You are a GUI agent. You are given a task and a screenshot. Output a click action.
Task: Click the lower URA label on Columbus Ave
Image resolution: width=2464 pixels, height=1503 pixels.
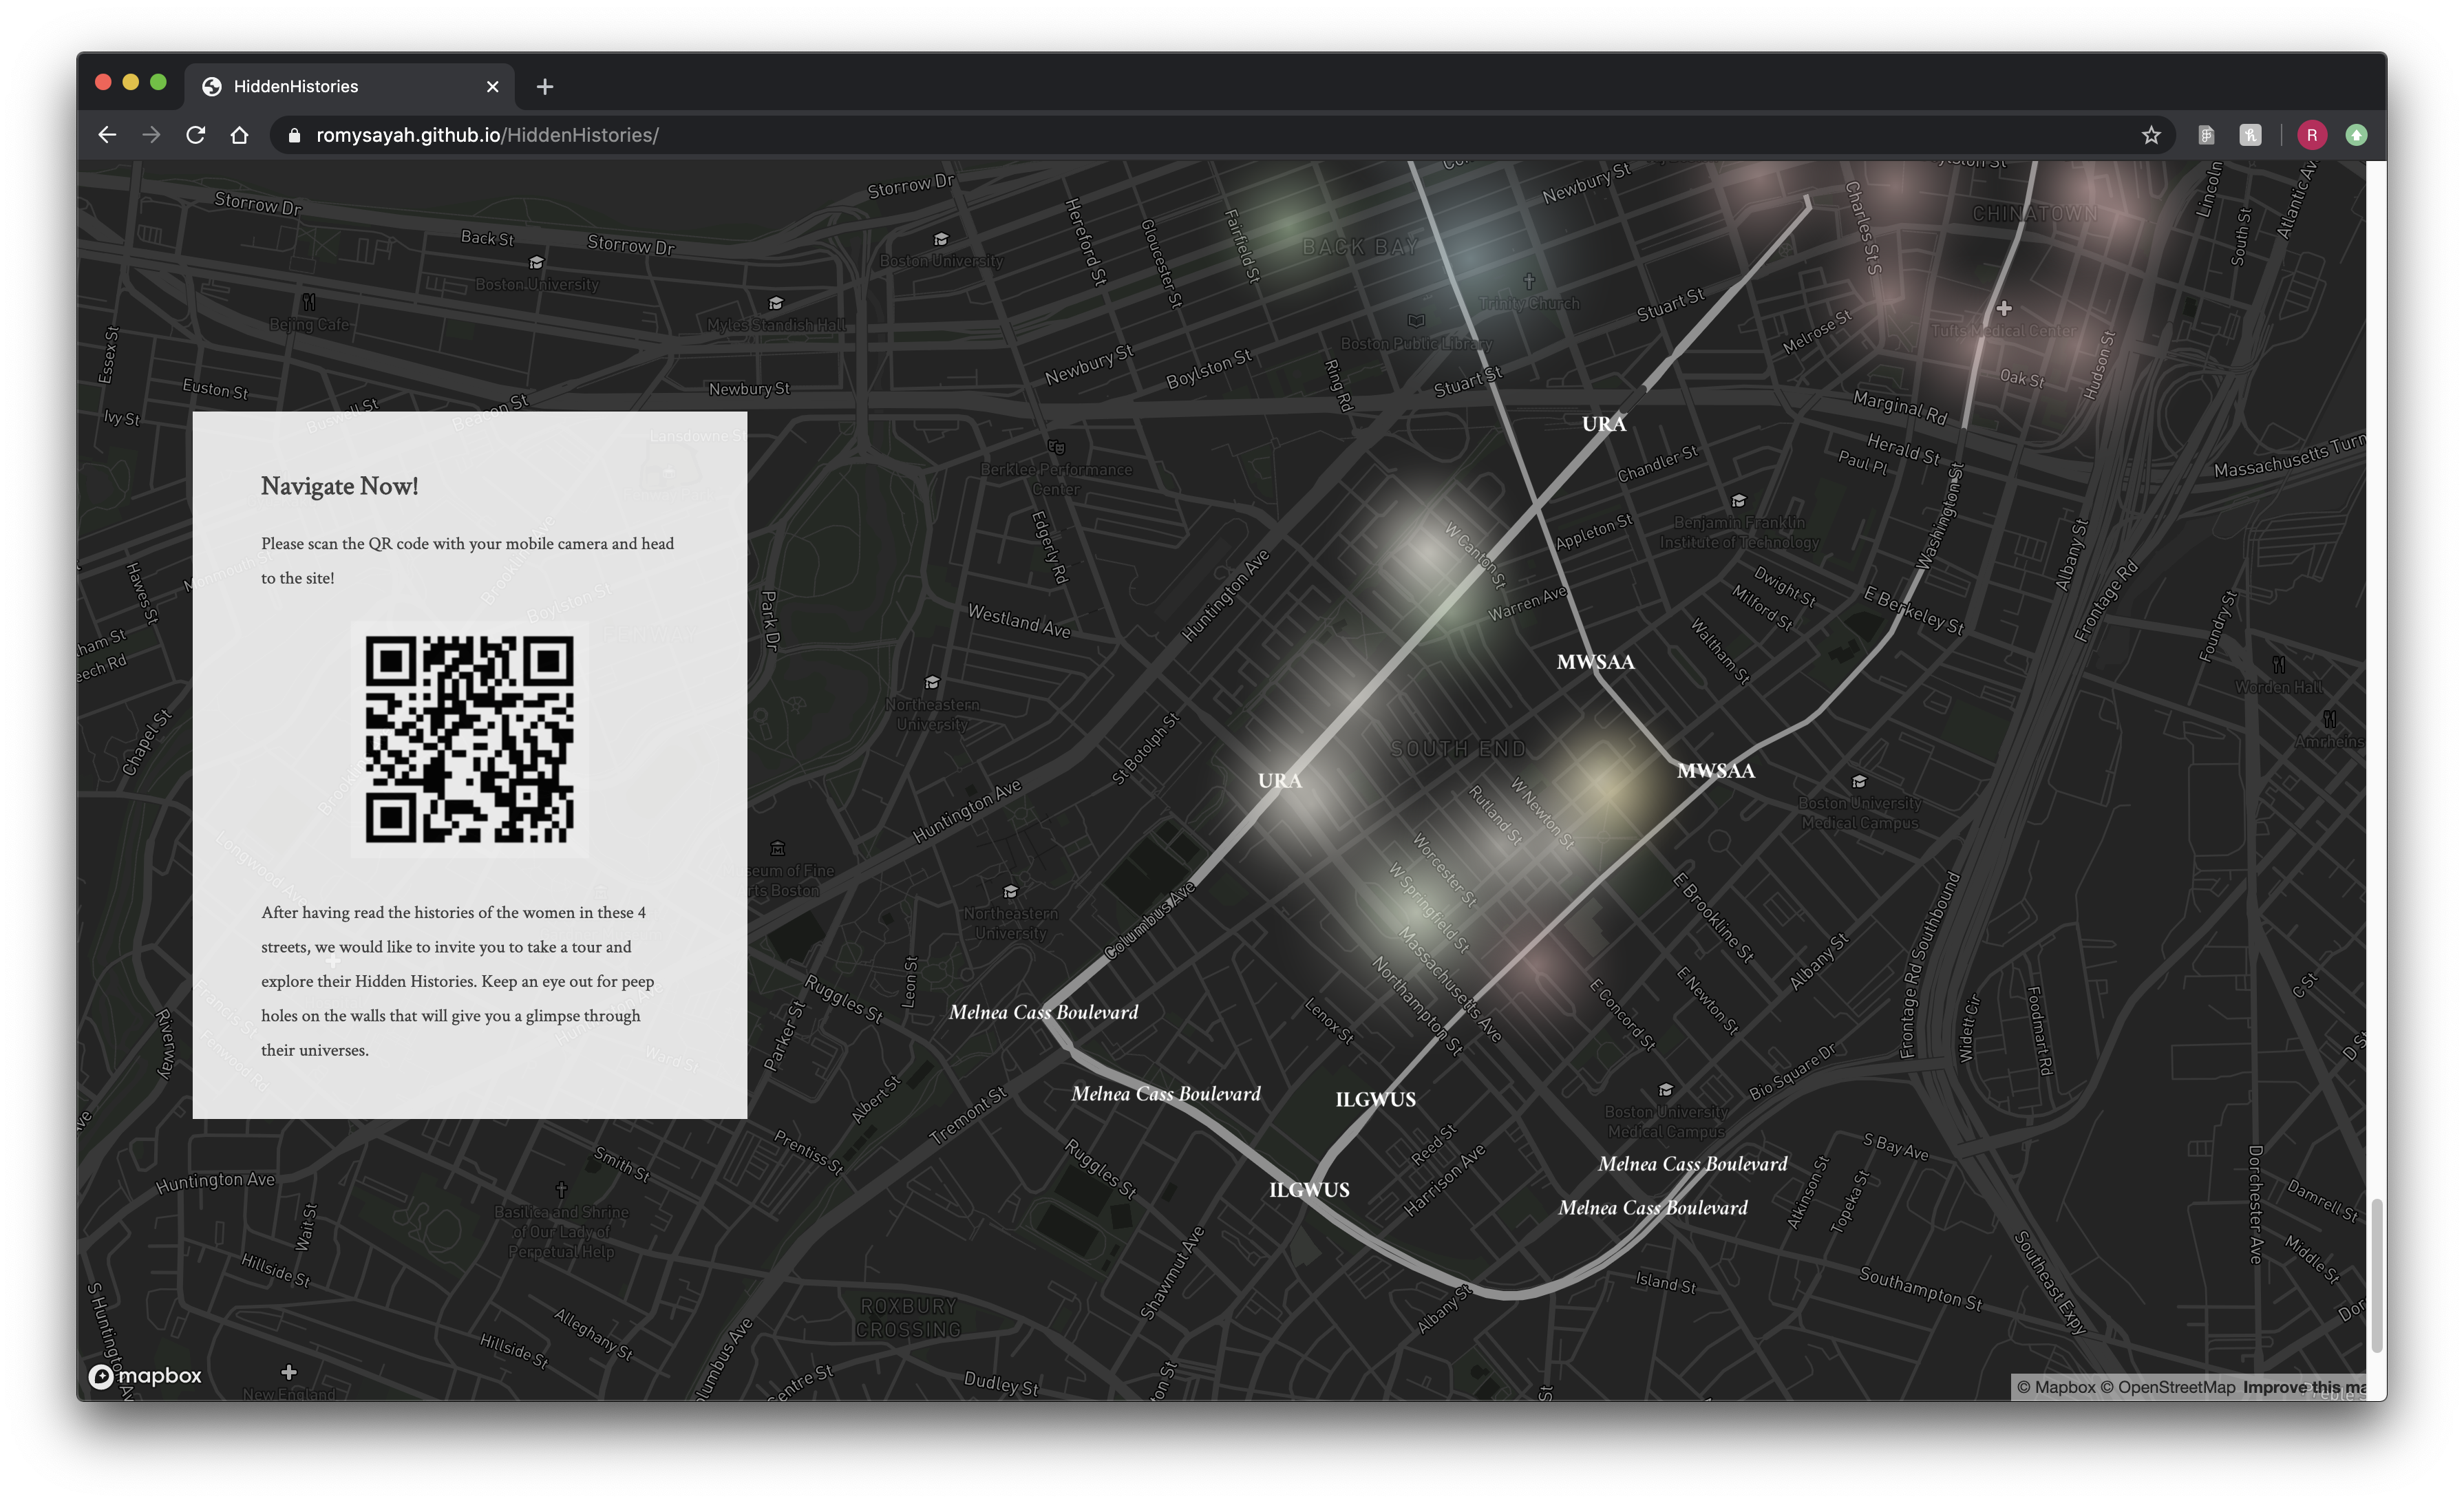click(1280, 781)
